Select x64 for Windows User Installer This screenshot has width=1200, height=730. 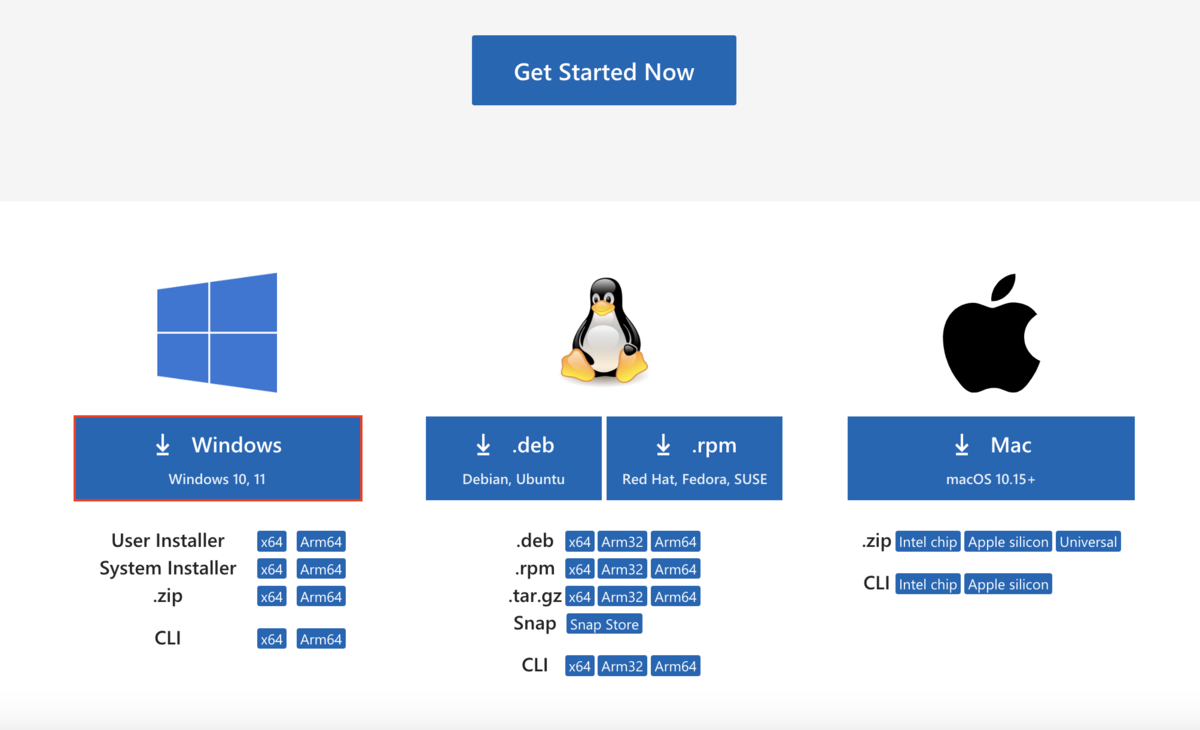[x=272, y=542]
